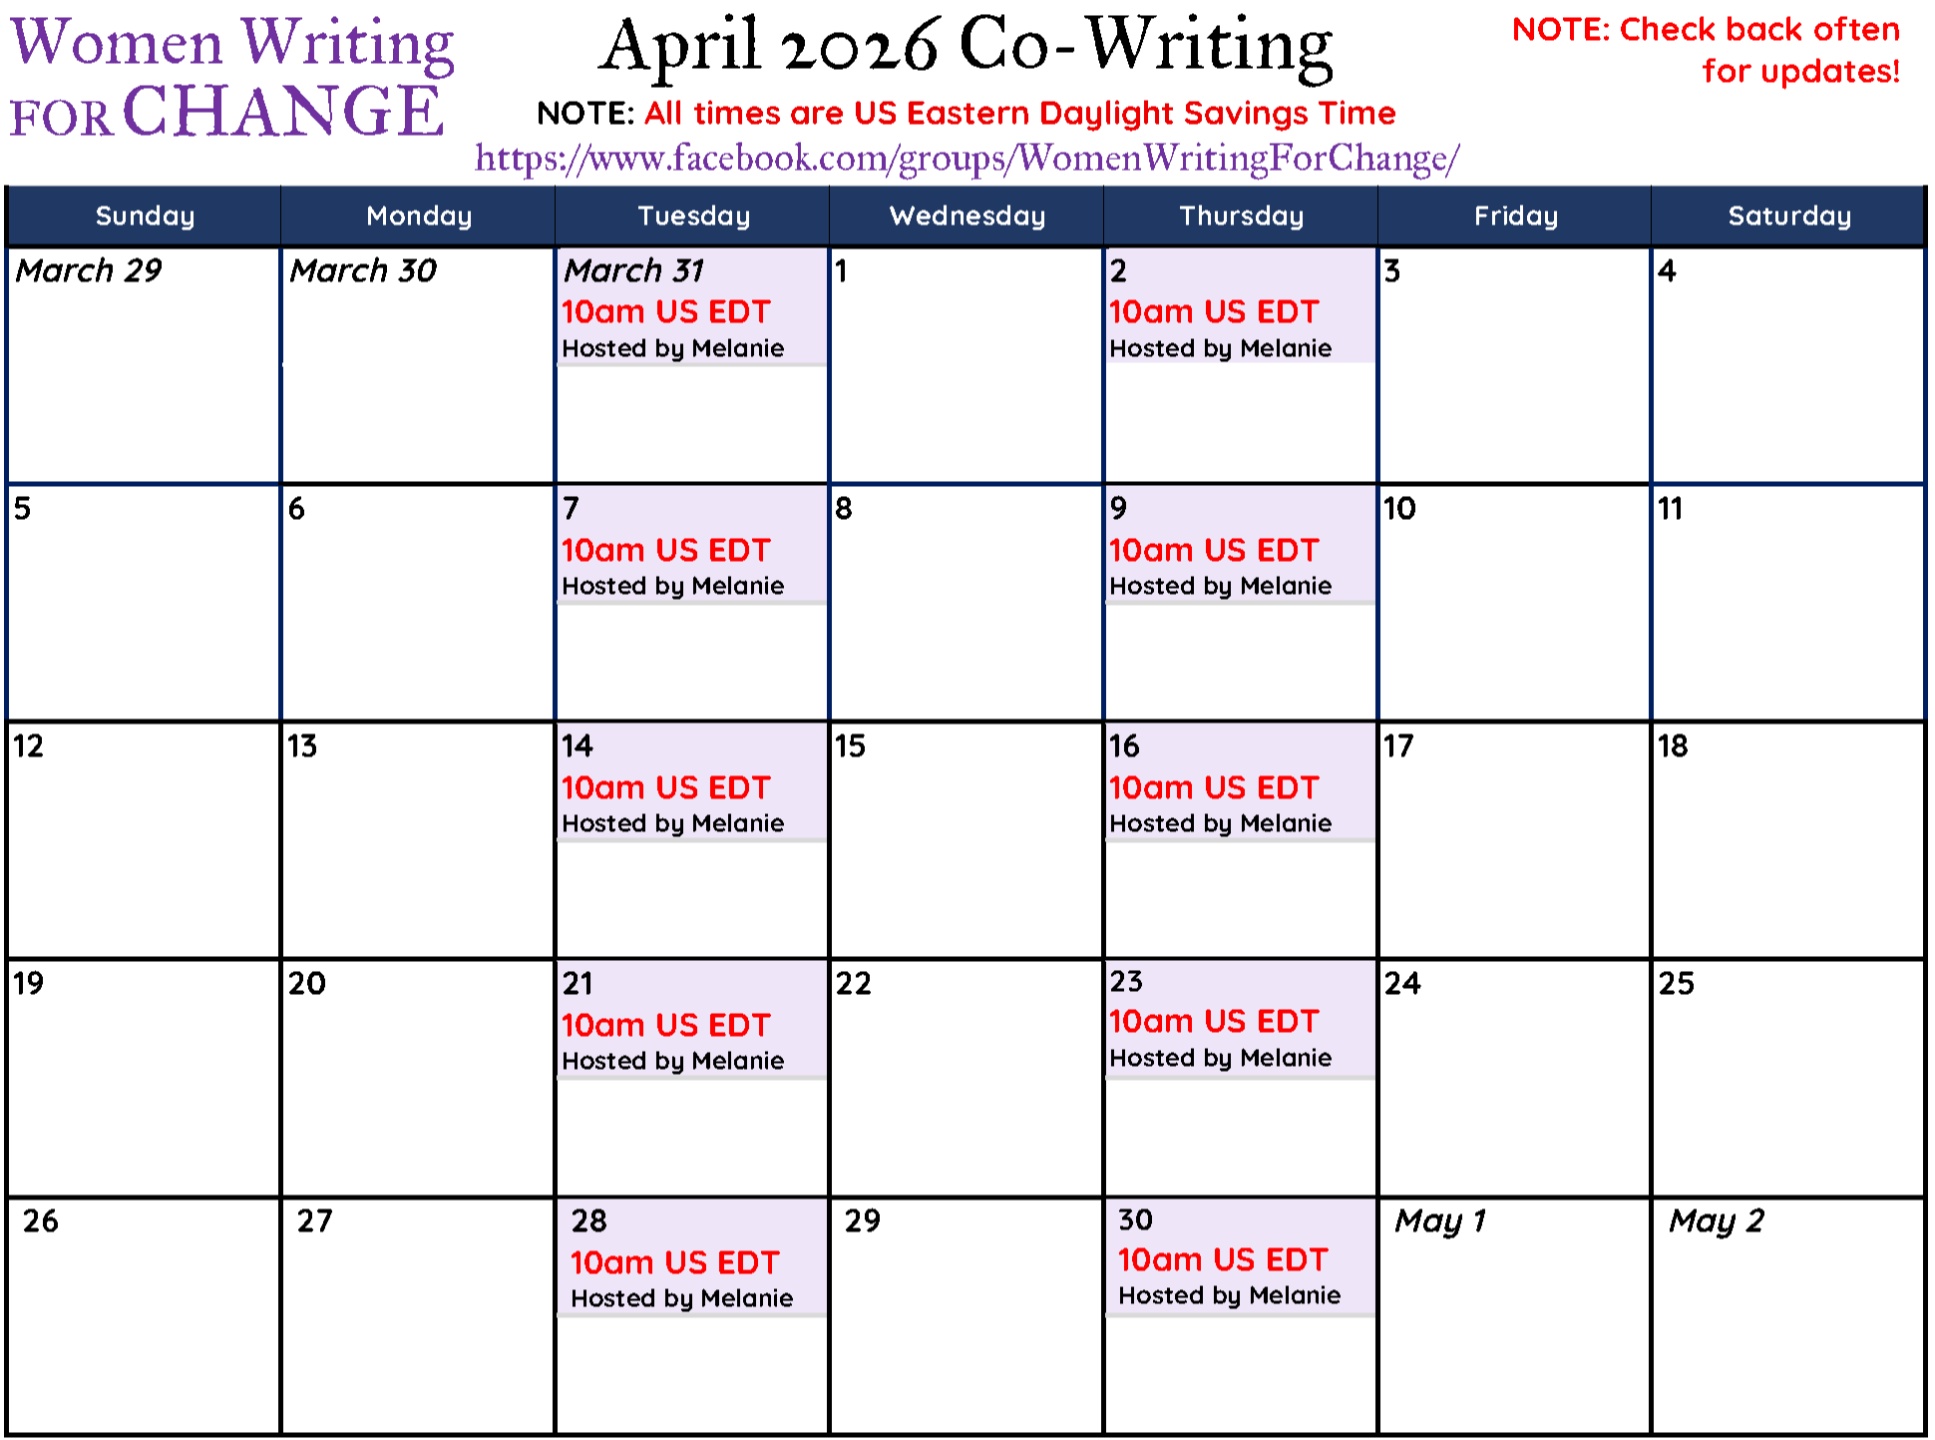The image size is (1935, 1440).
Task: Select the April 30 co-writing event
Action: (1240, 1256)
